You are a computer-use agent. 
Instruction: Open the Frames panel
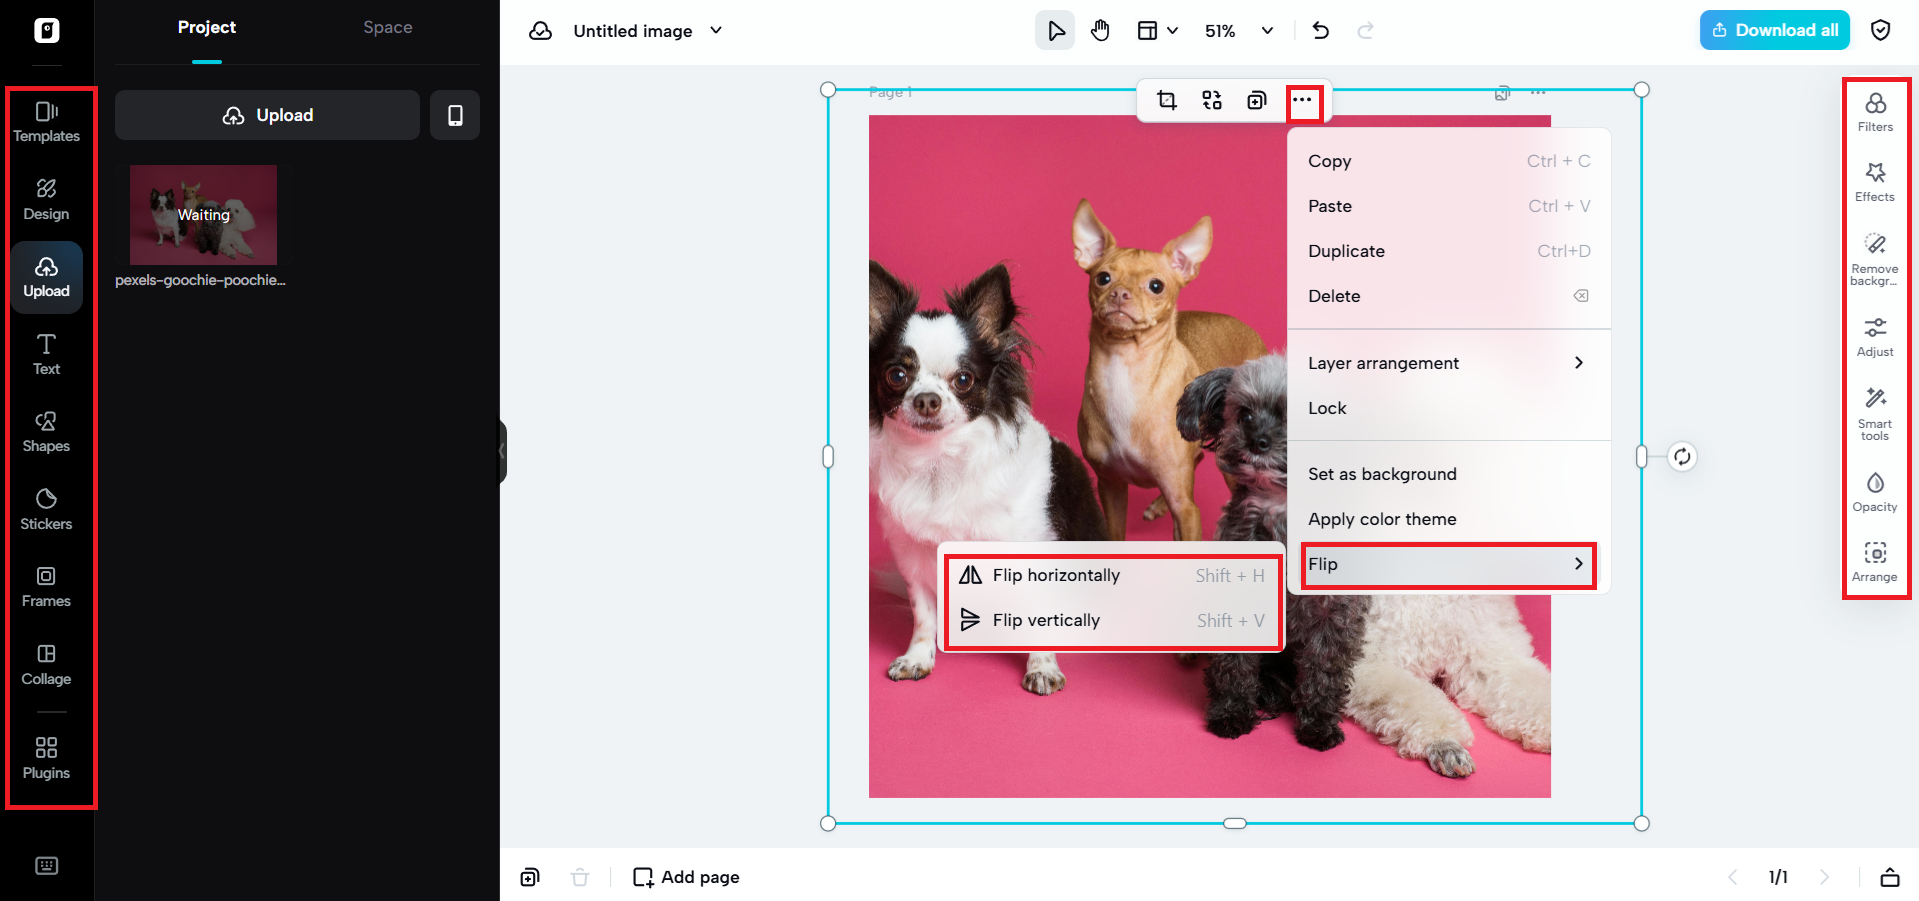(x=46, y=585)
